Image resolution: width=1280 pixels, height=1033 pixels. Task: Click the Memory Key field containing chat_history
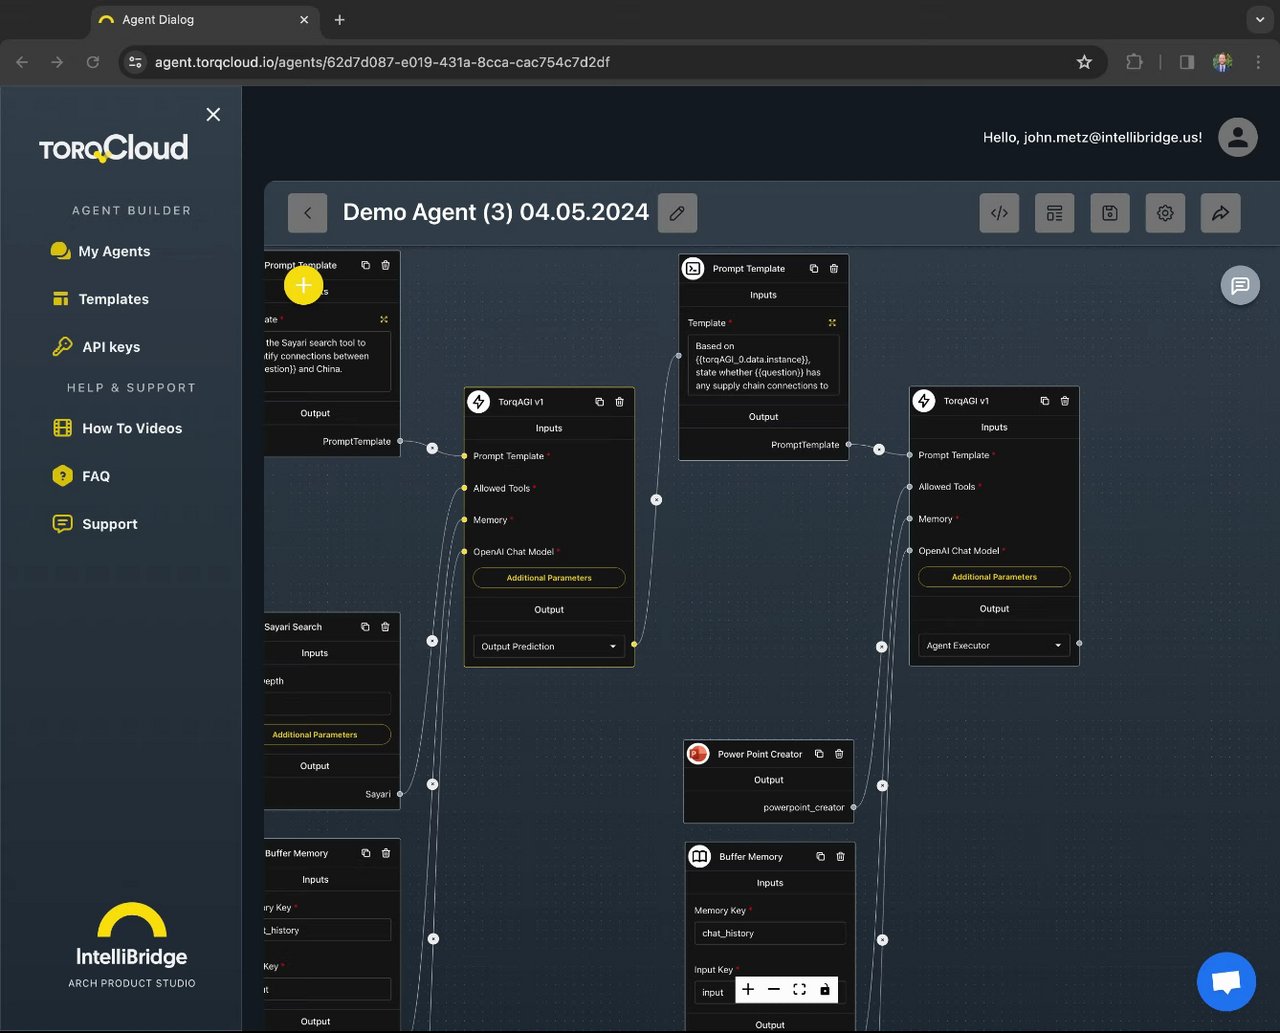click(770, 933)
